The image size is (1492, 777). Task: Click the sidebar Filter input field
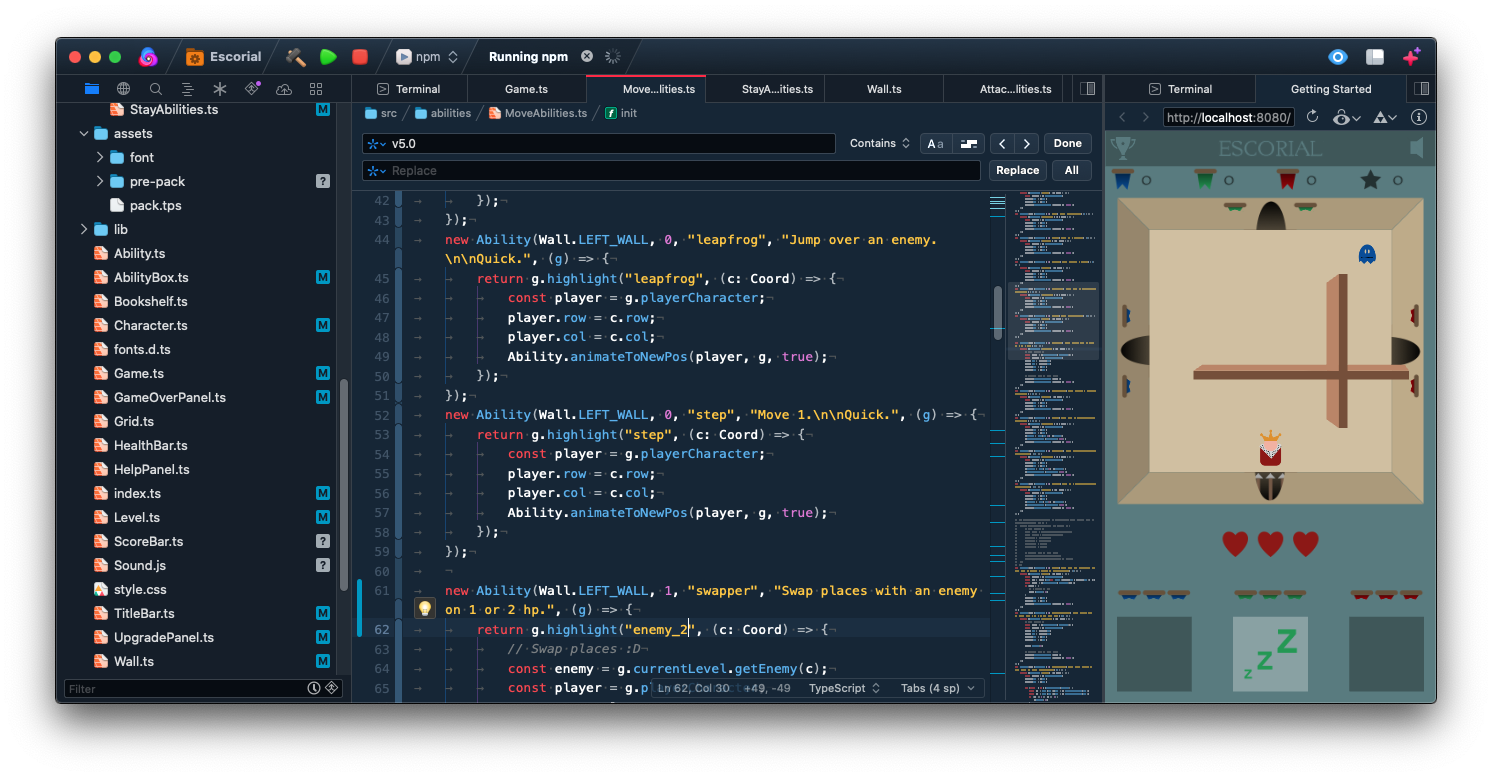185,689
